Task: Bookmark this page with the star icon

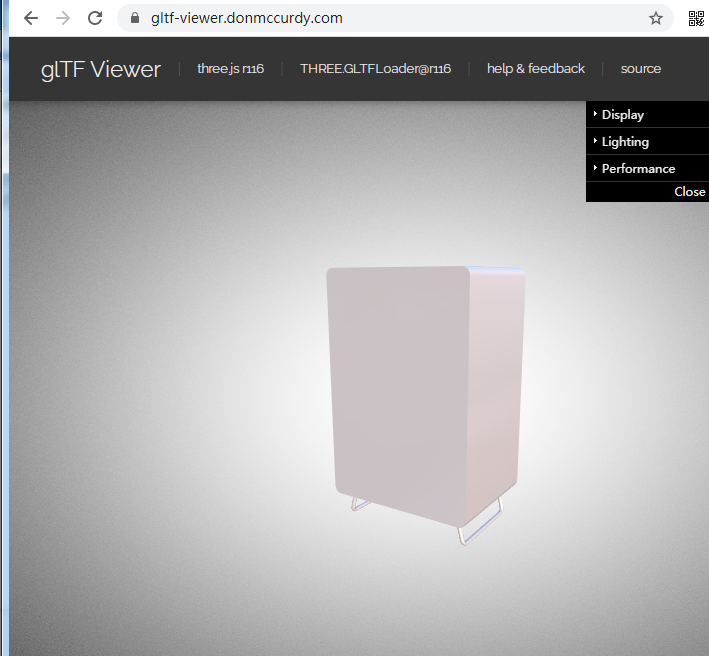Action: 656,18
